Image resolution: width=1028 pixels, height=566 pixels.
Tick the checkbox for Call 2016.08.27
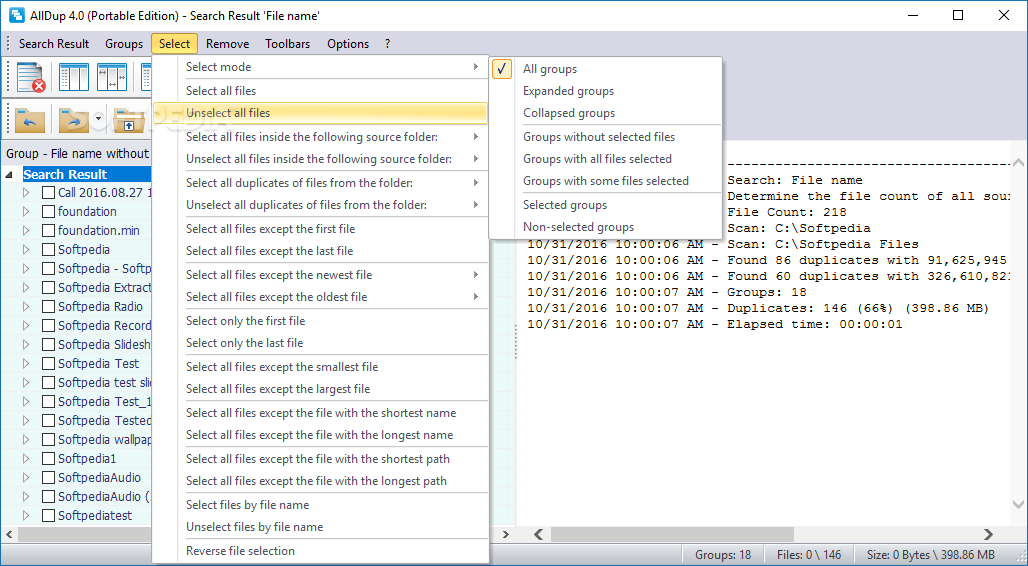(48, 193)
